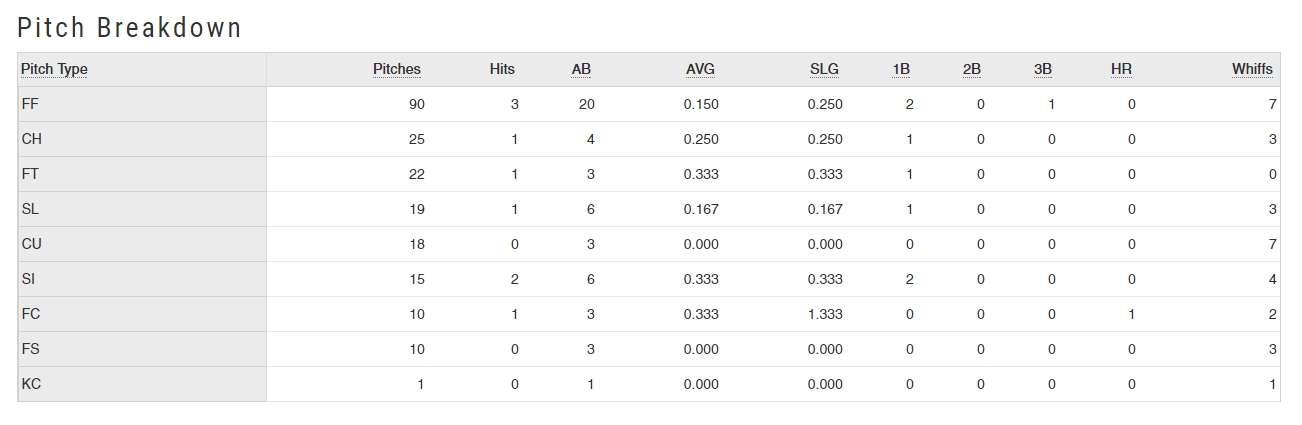Sort rows by SLG column header
Image resolution: width=1302 pixels, height=425 pixels.
[824, 69]
